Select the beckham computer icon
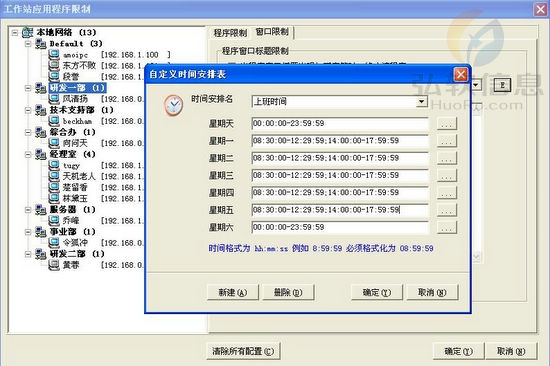550x366 pixels. (54, 121)
